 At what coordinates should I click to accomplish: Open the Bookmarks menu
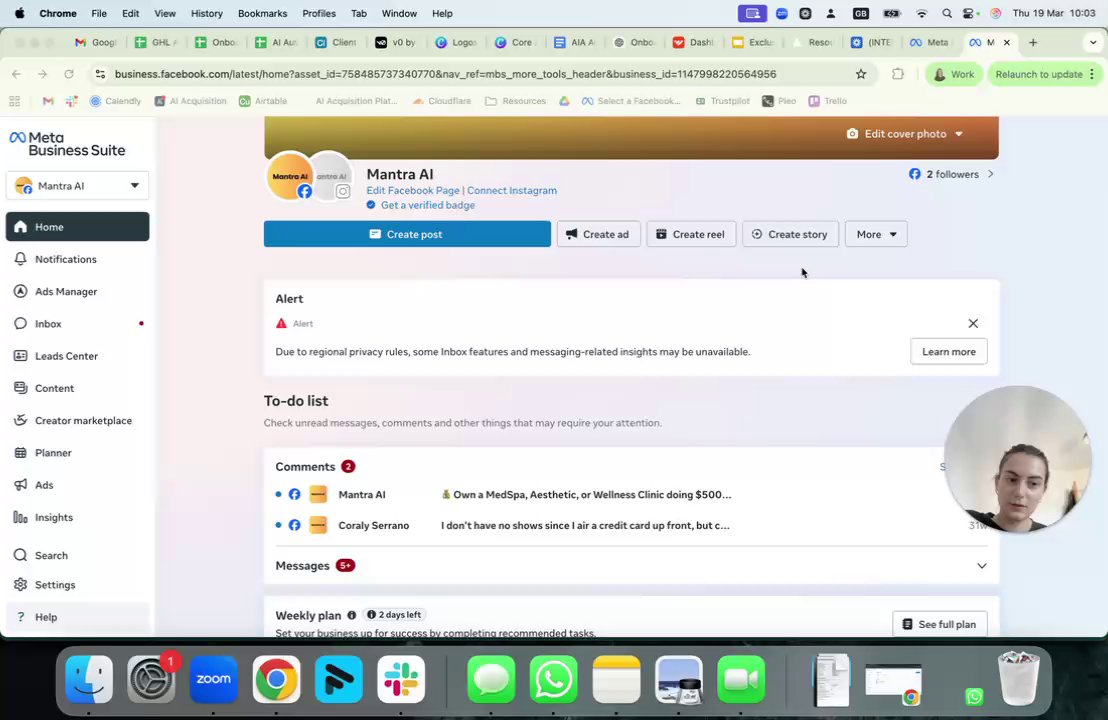262,13
